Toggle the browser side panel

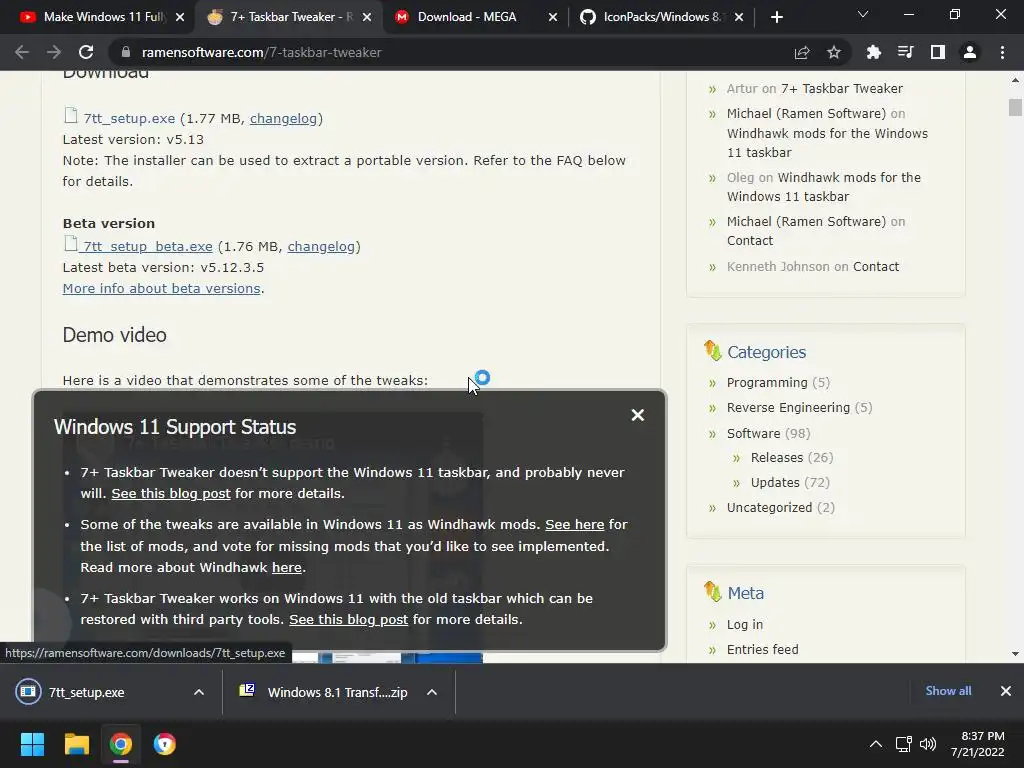[938, 52]
